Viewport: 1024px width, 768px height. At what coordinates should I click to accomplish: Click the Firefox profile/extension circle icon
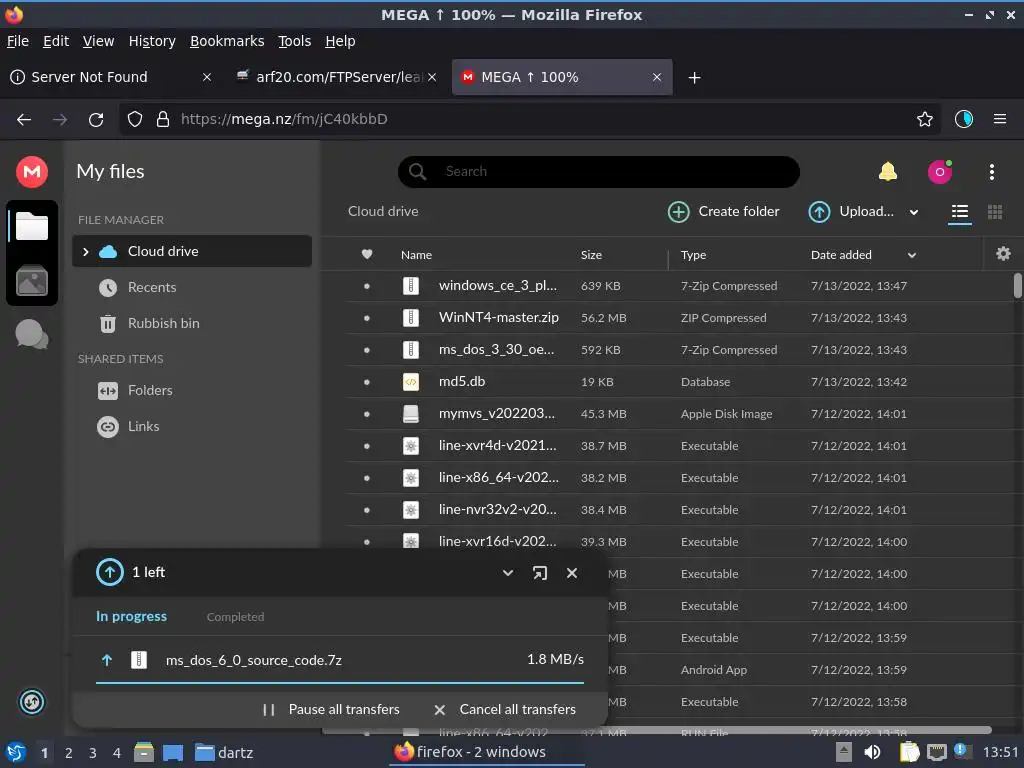pos(963,119)
